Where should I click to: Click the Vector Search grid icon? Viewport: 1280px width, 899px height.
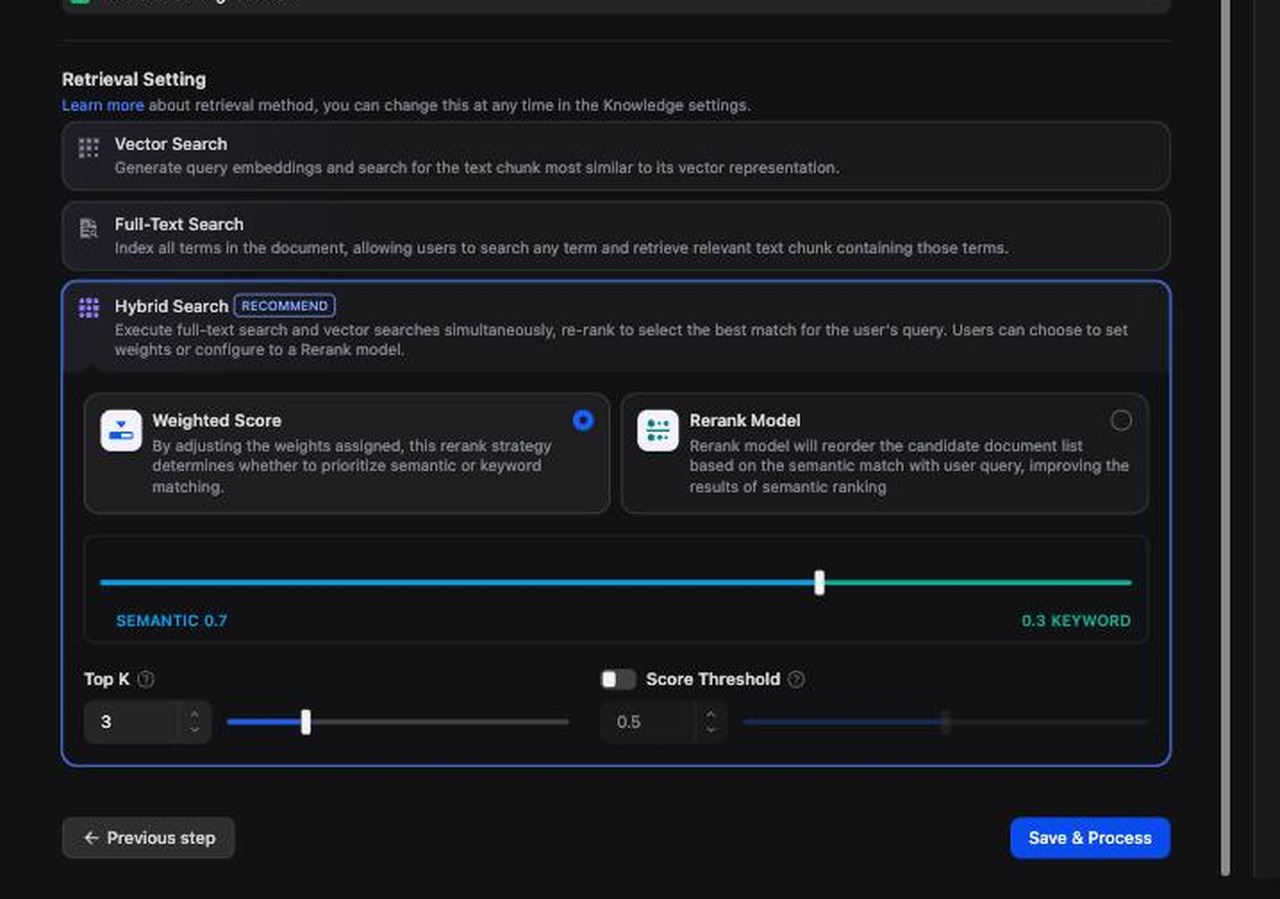coord(88,148)
